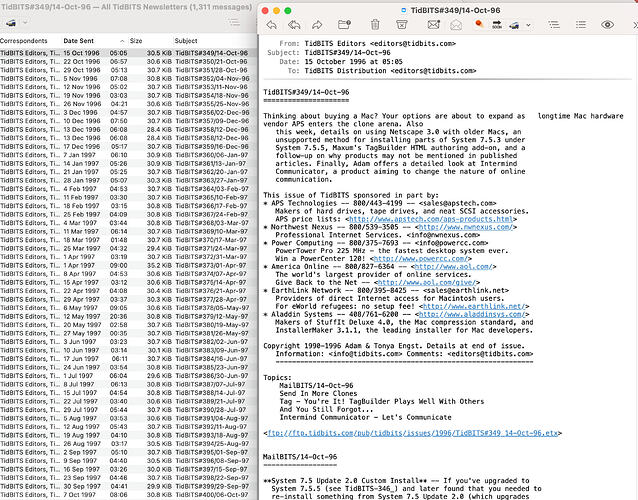Click the 19 Nov 1996 date cell
This screenshot has width=638, height=500.
point(81,96)
